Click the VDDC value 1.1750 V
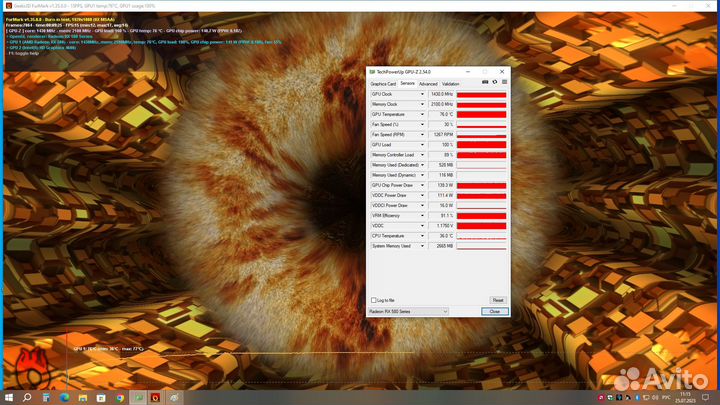This screenshot has height=405, width=720. pyautogui.click(x=441, y=225)
